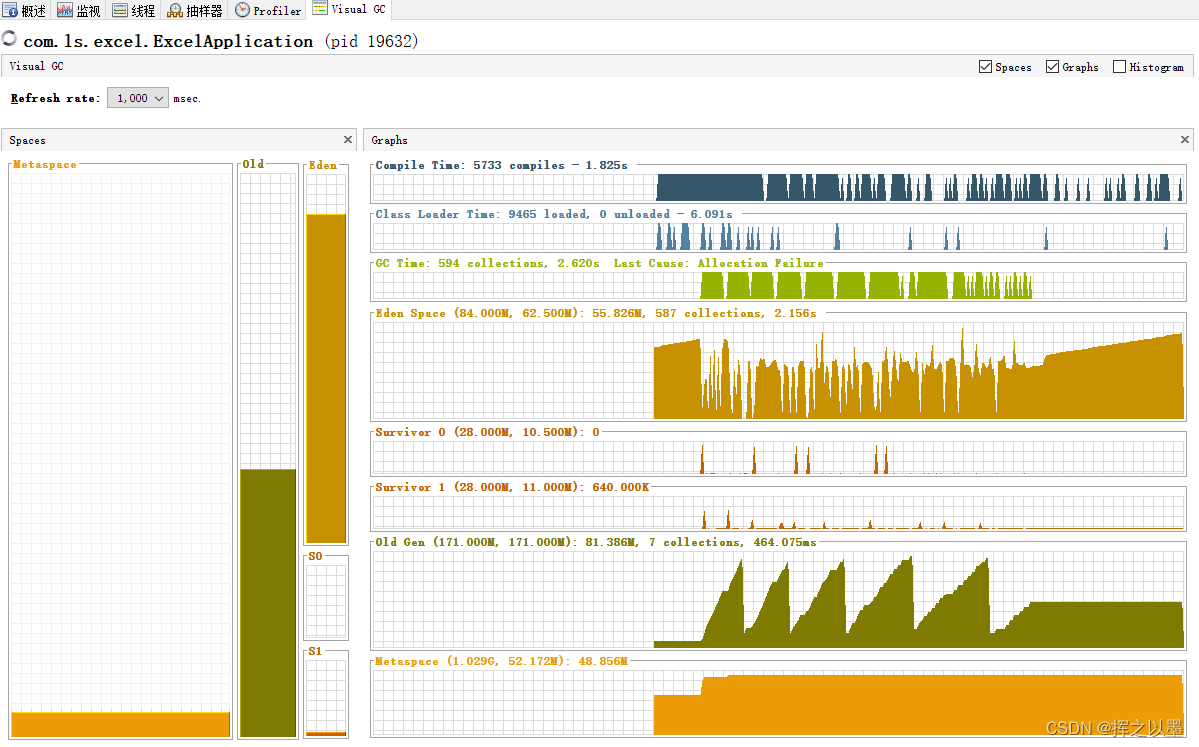
Task: Close the Spaces panel
Action: (x=348, y=139)
